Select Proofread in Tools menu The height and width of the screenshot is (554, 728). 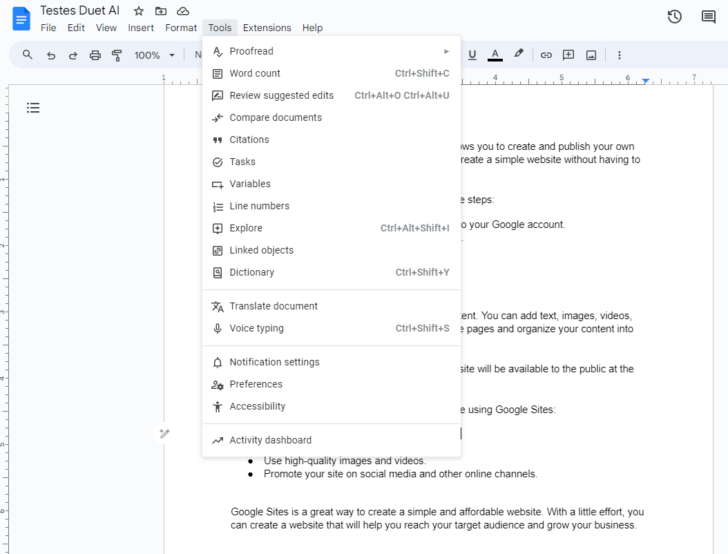tap(332, 51)
